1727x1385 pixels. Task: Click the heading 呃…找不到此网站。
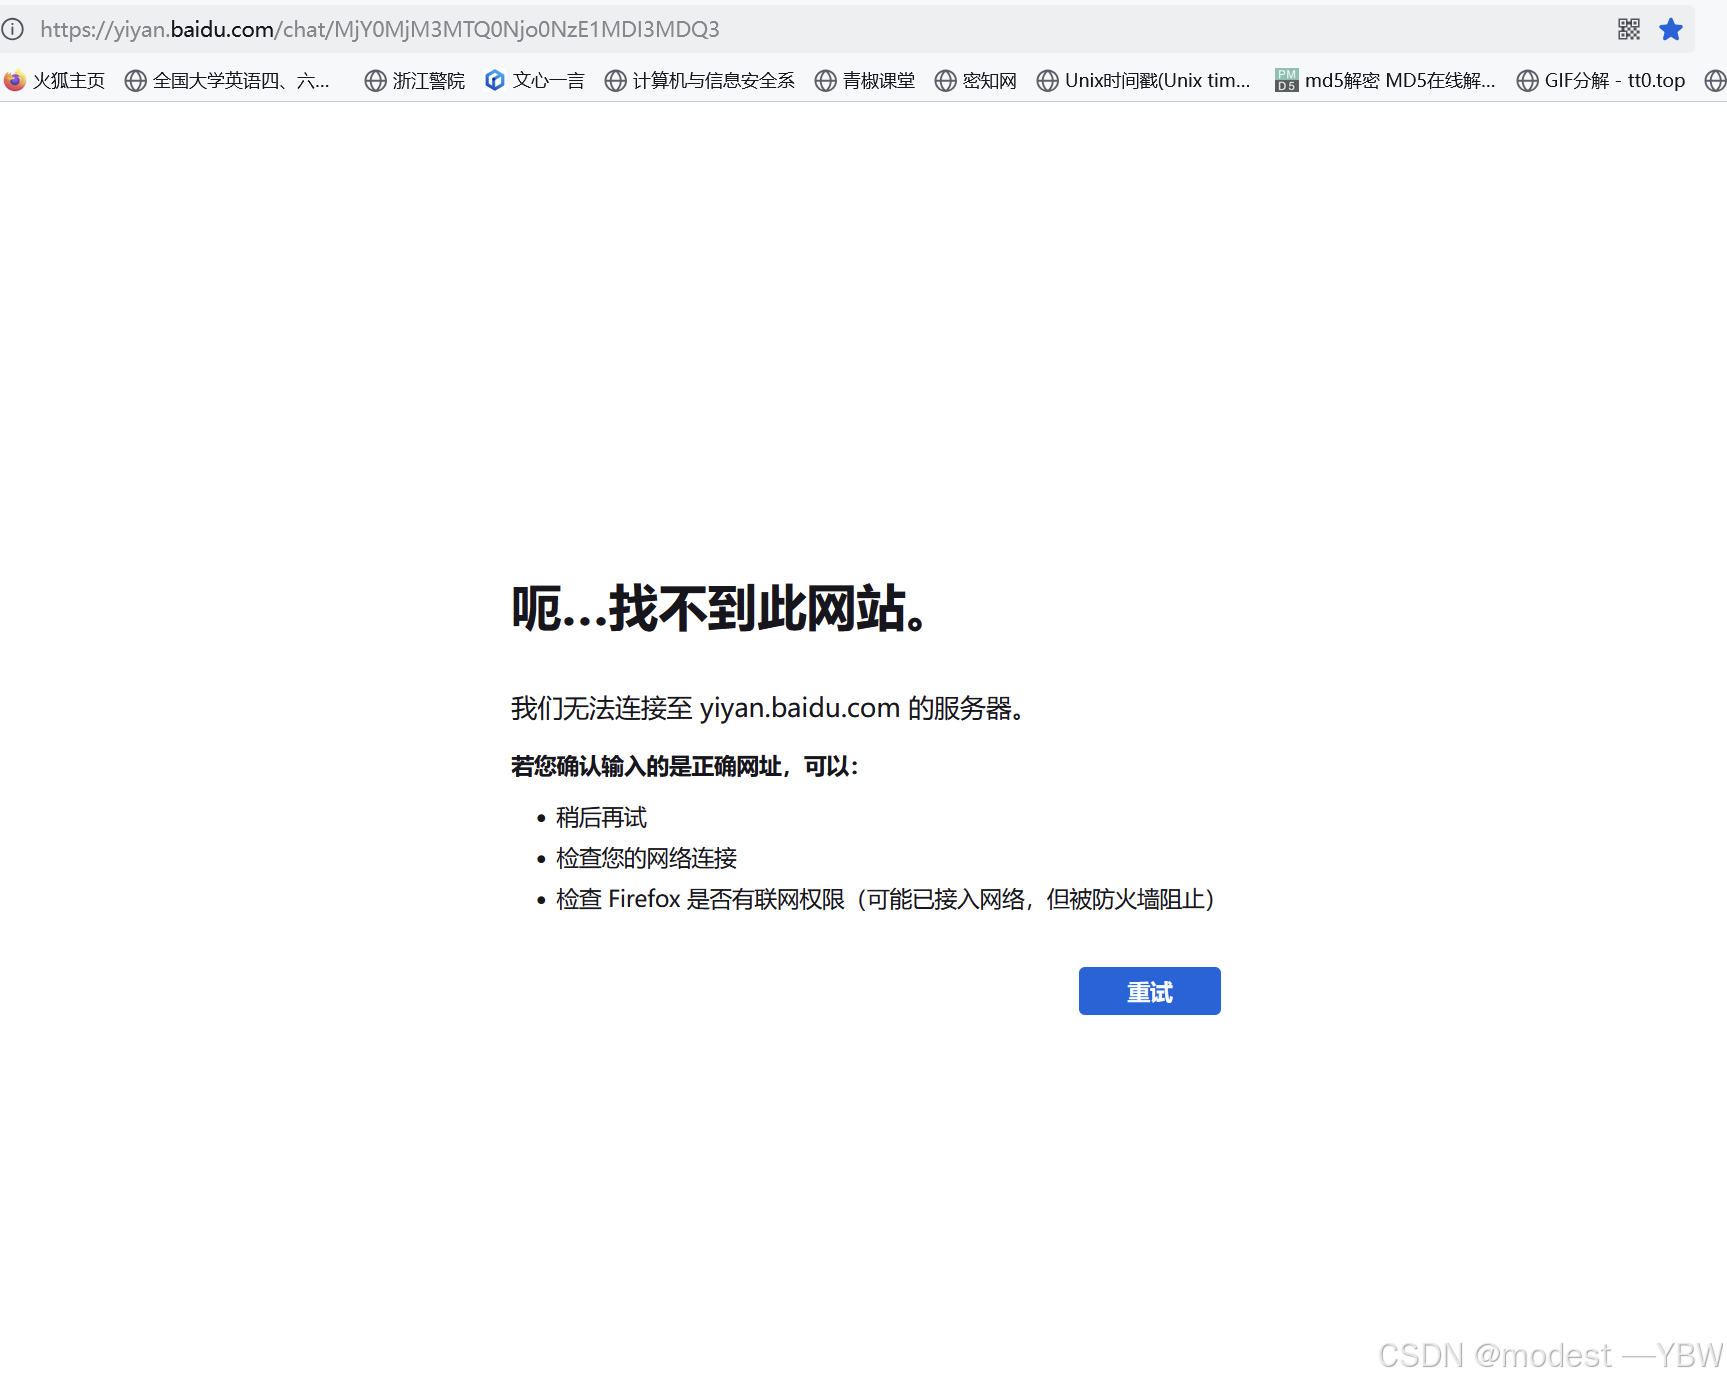tap(721, 608)
